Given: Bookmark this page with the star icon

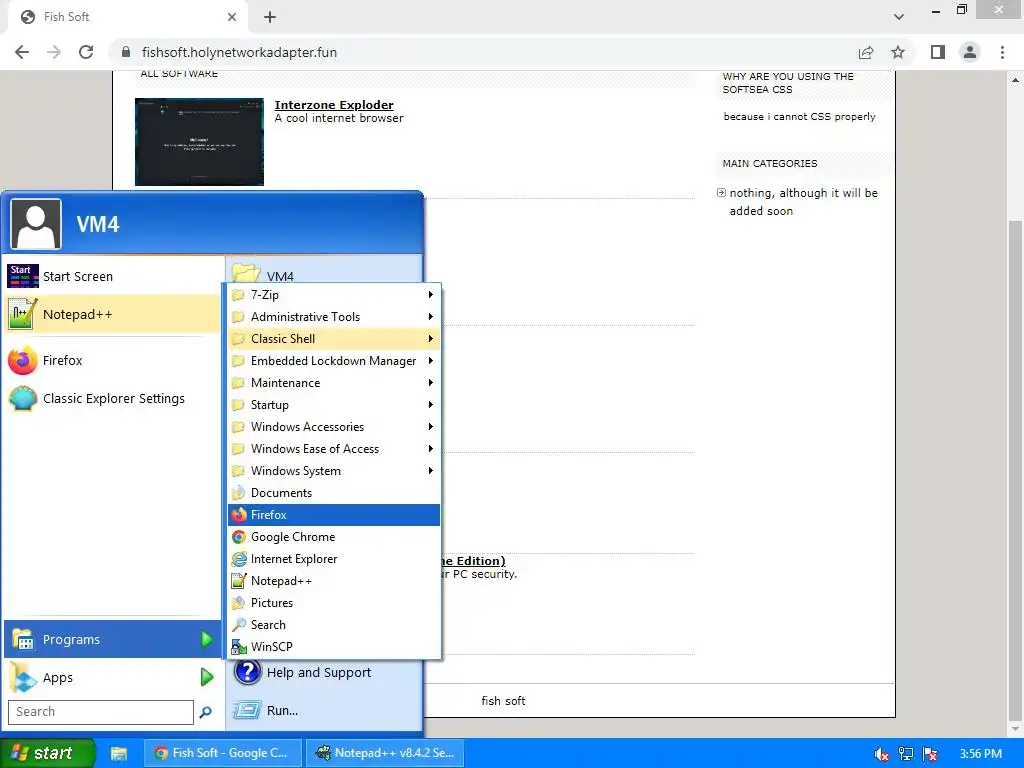Looking at the screenshot, I should [898, 52].
